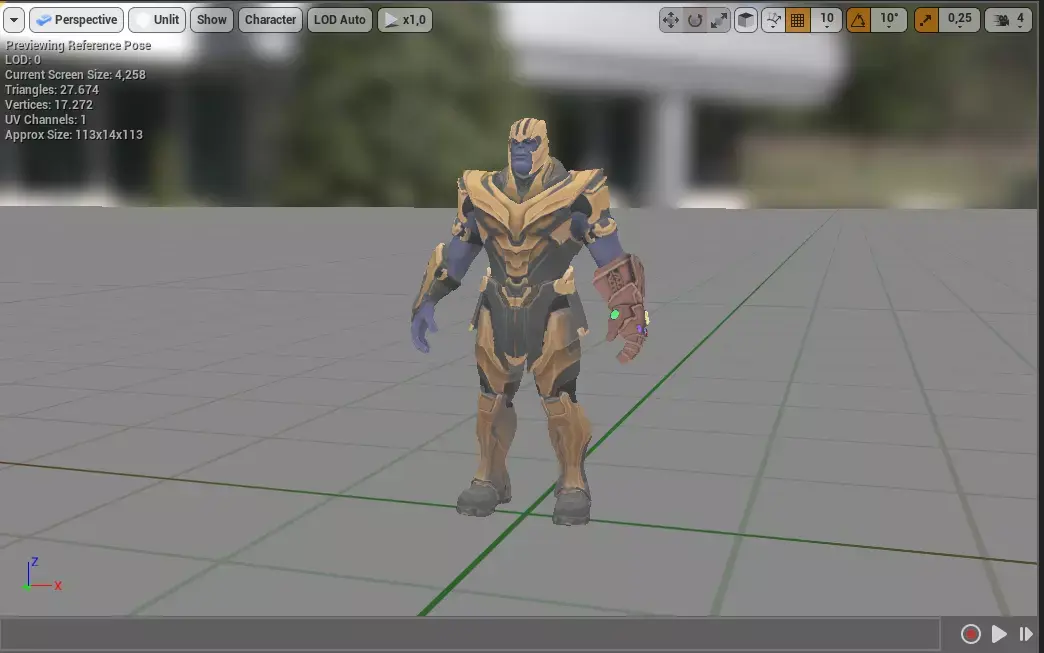Click the animation timeline scrub bar
The height and width of the screenshot is (653, 1044).
pos(470,634)
